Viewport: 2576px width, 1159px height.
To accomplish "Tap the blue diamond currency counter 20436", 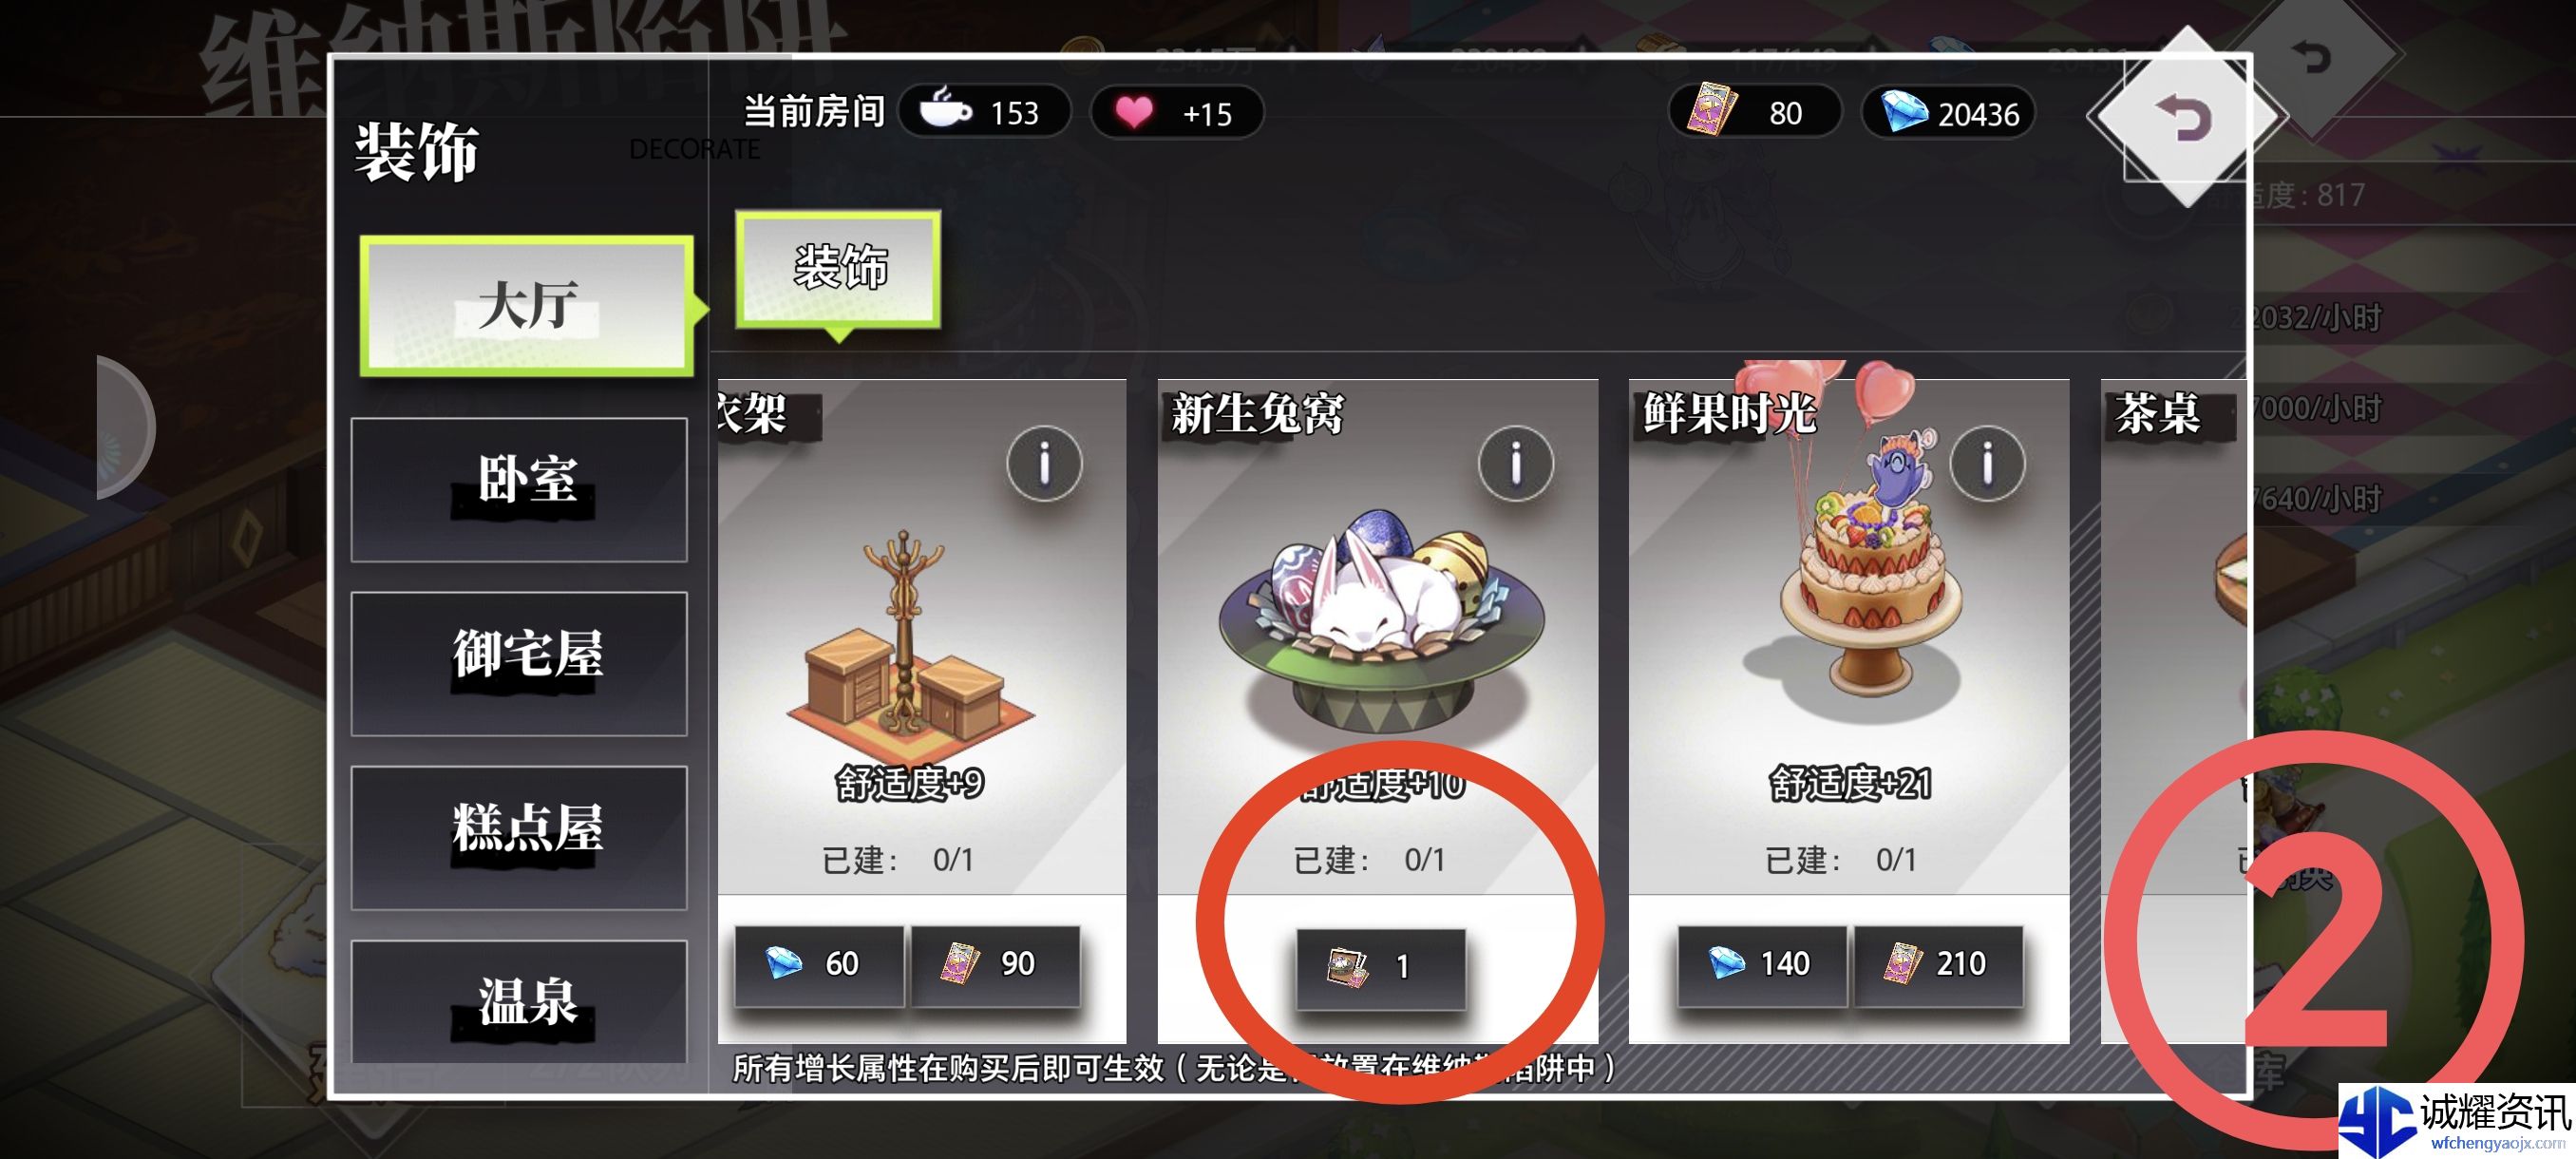I will point(1947,113).
